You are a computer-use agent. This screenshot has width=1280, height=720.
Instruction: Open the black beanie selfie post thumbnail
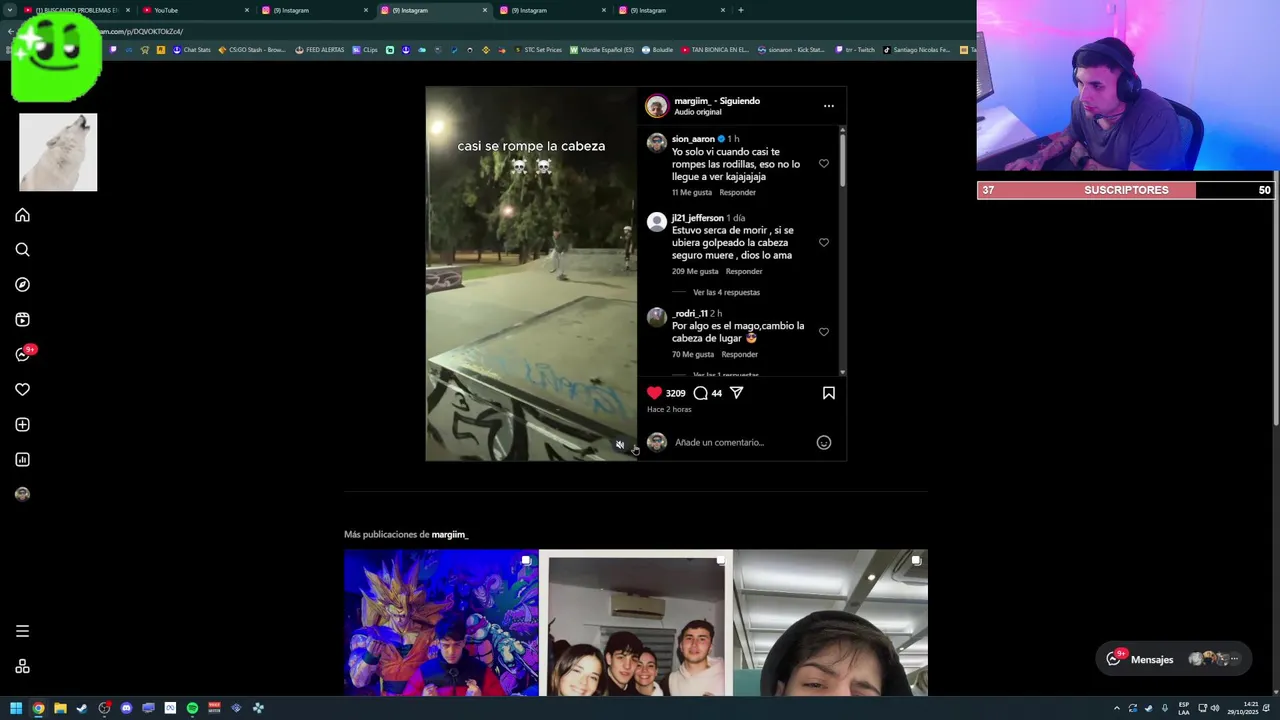point(831,622)
